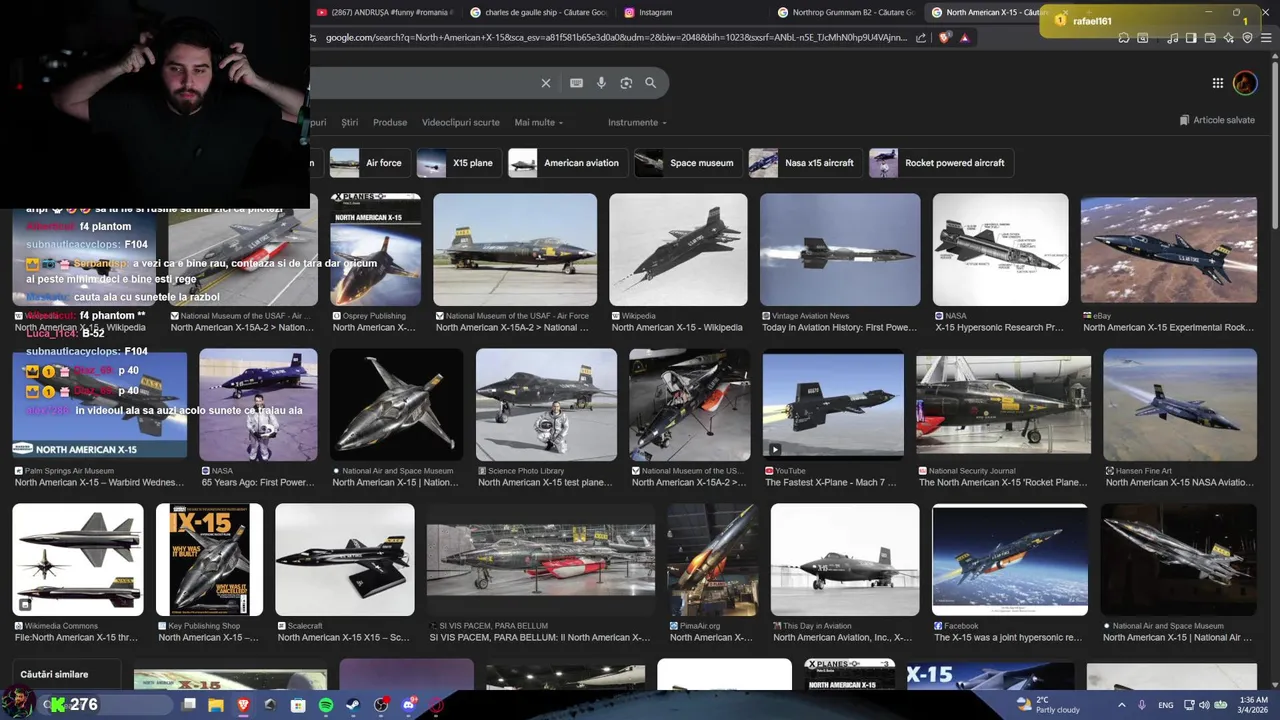Open Articole salvate saved items
Image resolution: width=1280 pixels, height=720 pixels.
point(1217,120)
